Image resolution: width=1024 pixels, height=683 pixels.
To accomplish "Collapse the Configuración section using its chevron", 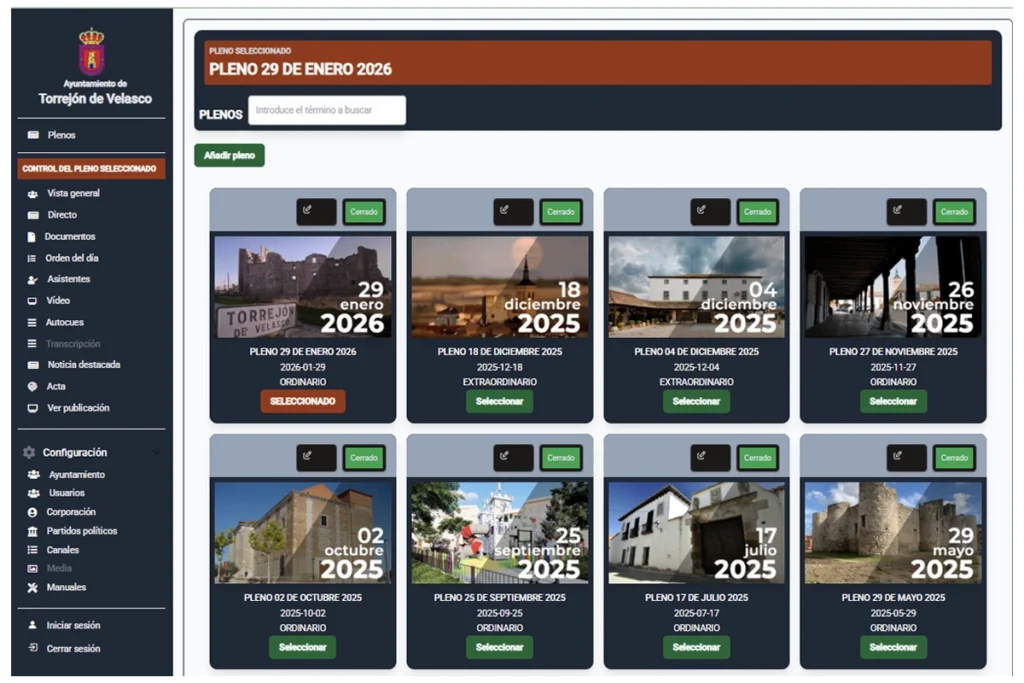I will pos(156,453).
